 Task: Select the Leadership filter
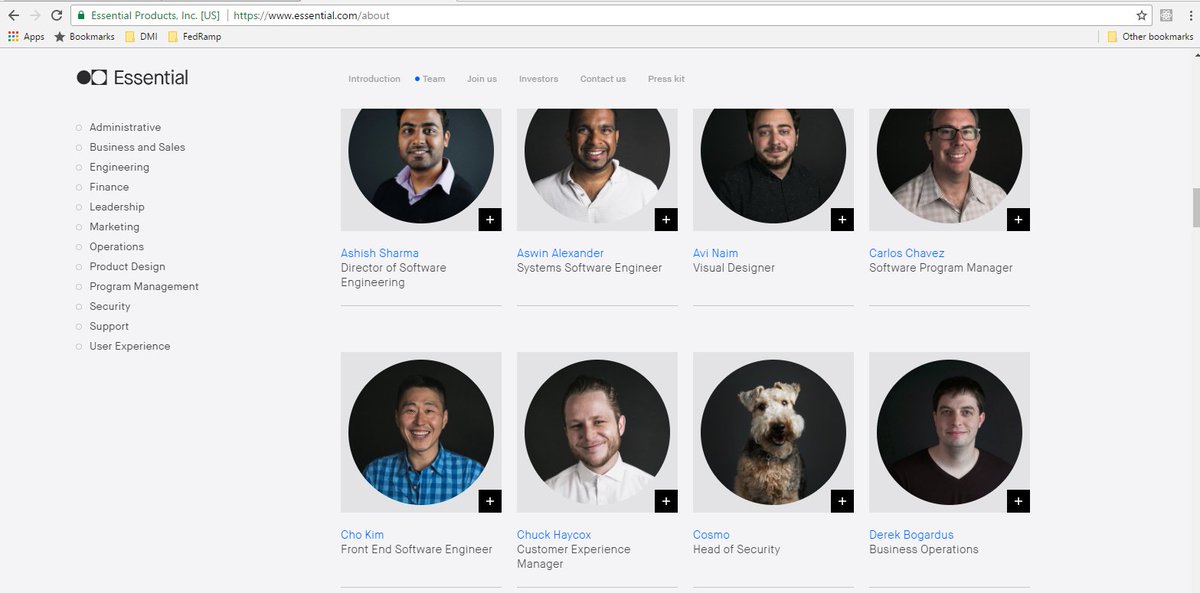point(110,207)
